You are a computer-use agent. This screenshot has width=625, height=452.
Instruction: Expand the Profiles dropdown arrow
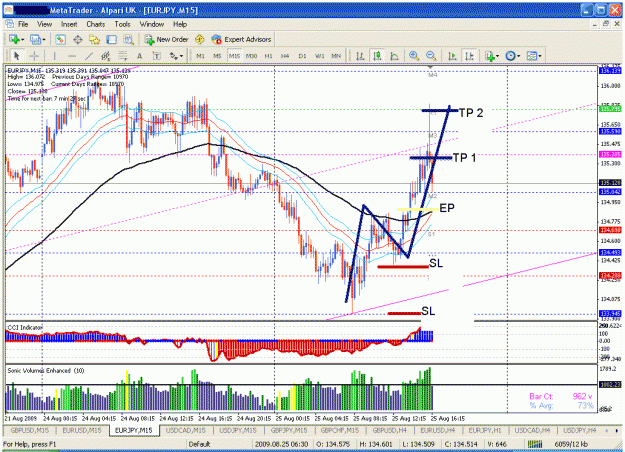pos(44,40)
